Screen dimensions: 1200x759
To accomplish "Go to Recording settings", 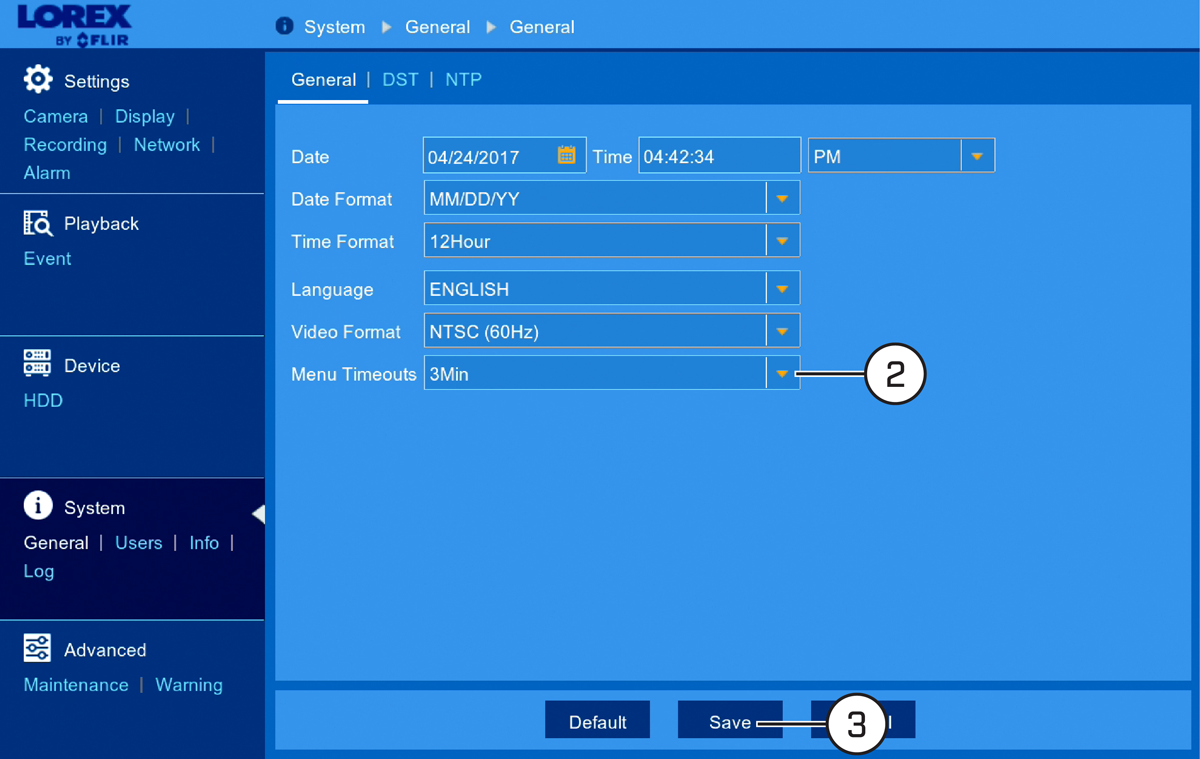I will (x=65, y=144).
